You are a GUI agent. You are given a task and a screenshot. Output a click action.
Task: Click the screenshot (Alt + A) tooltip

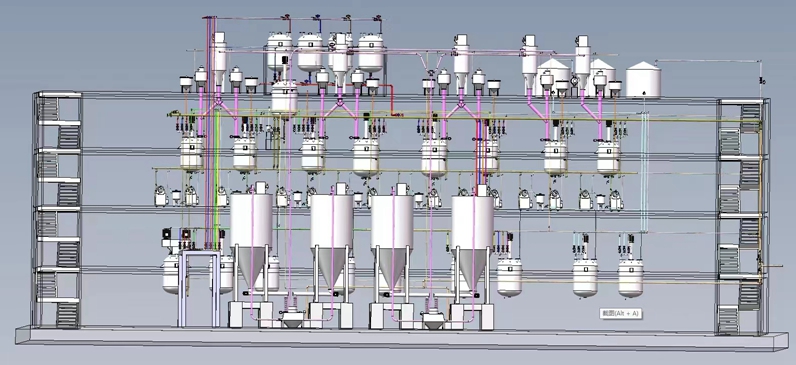click(620, 314)
